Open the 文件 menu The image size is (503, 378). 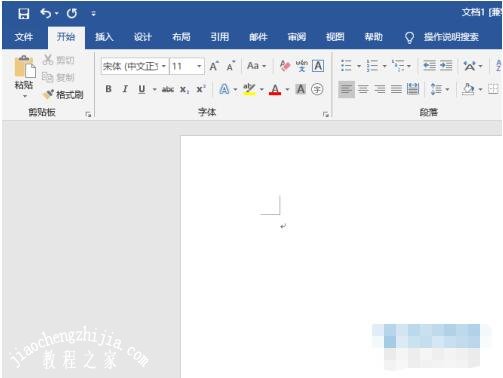point(24,37)
